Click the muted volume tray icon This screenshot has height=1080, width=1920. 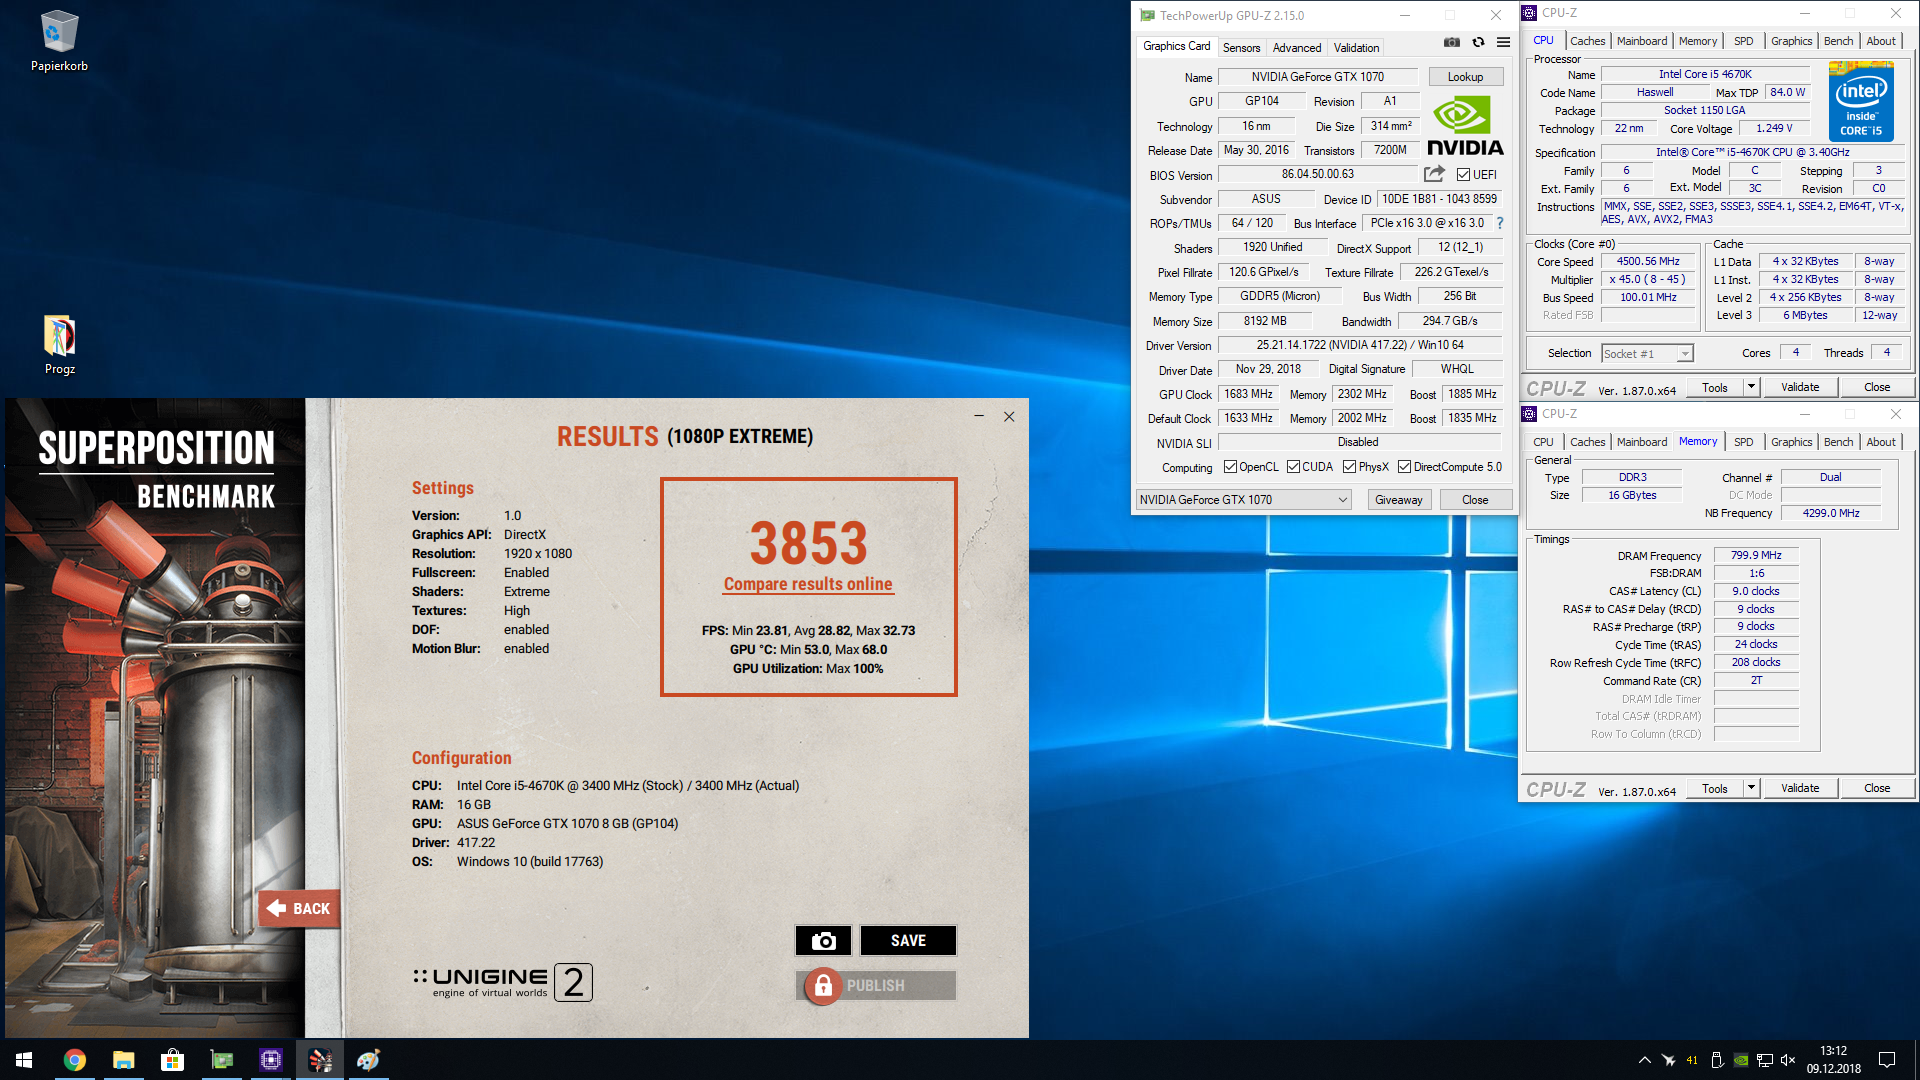click(x=1789, y=1060)
